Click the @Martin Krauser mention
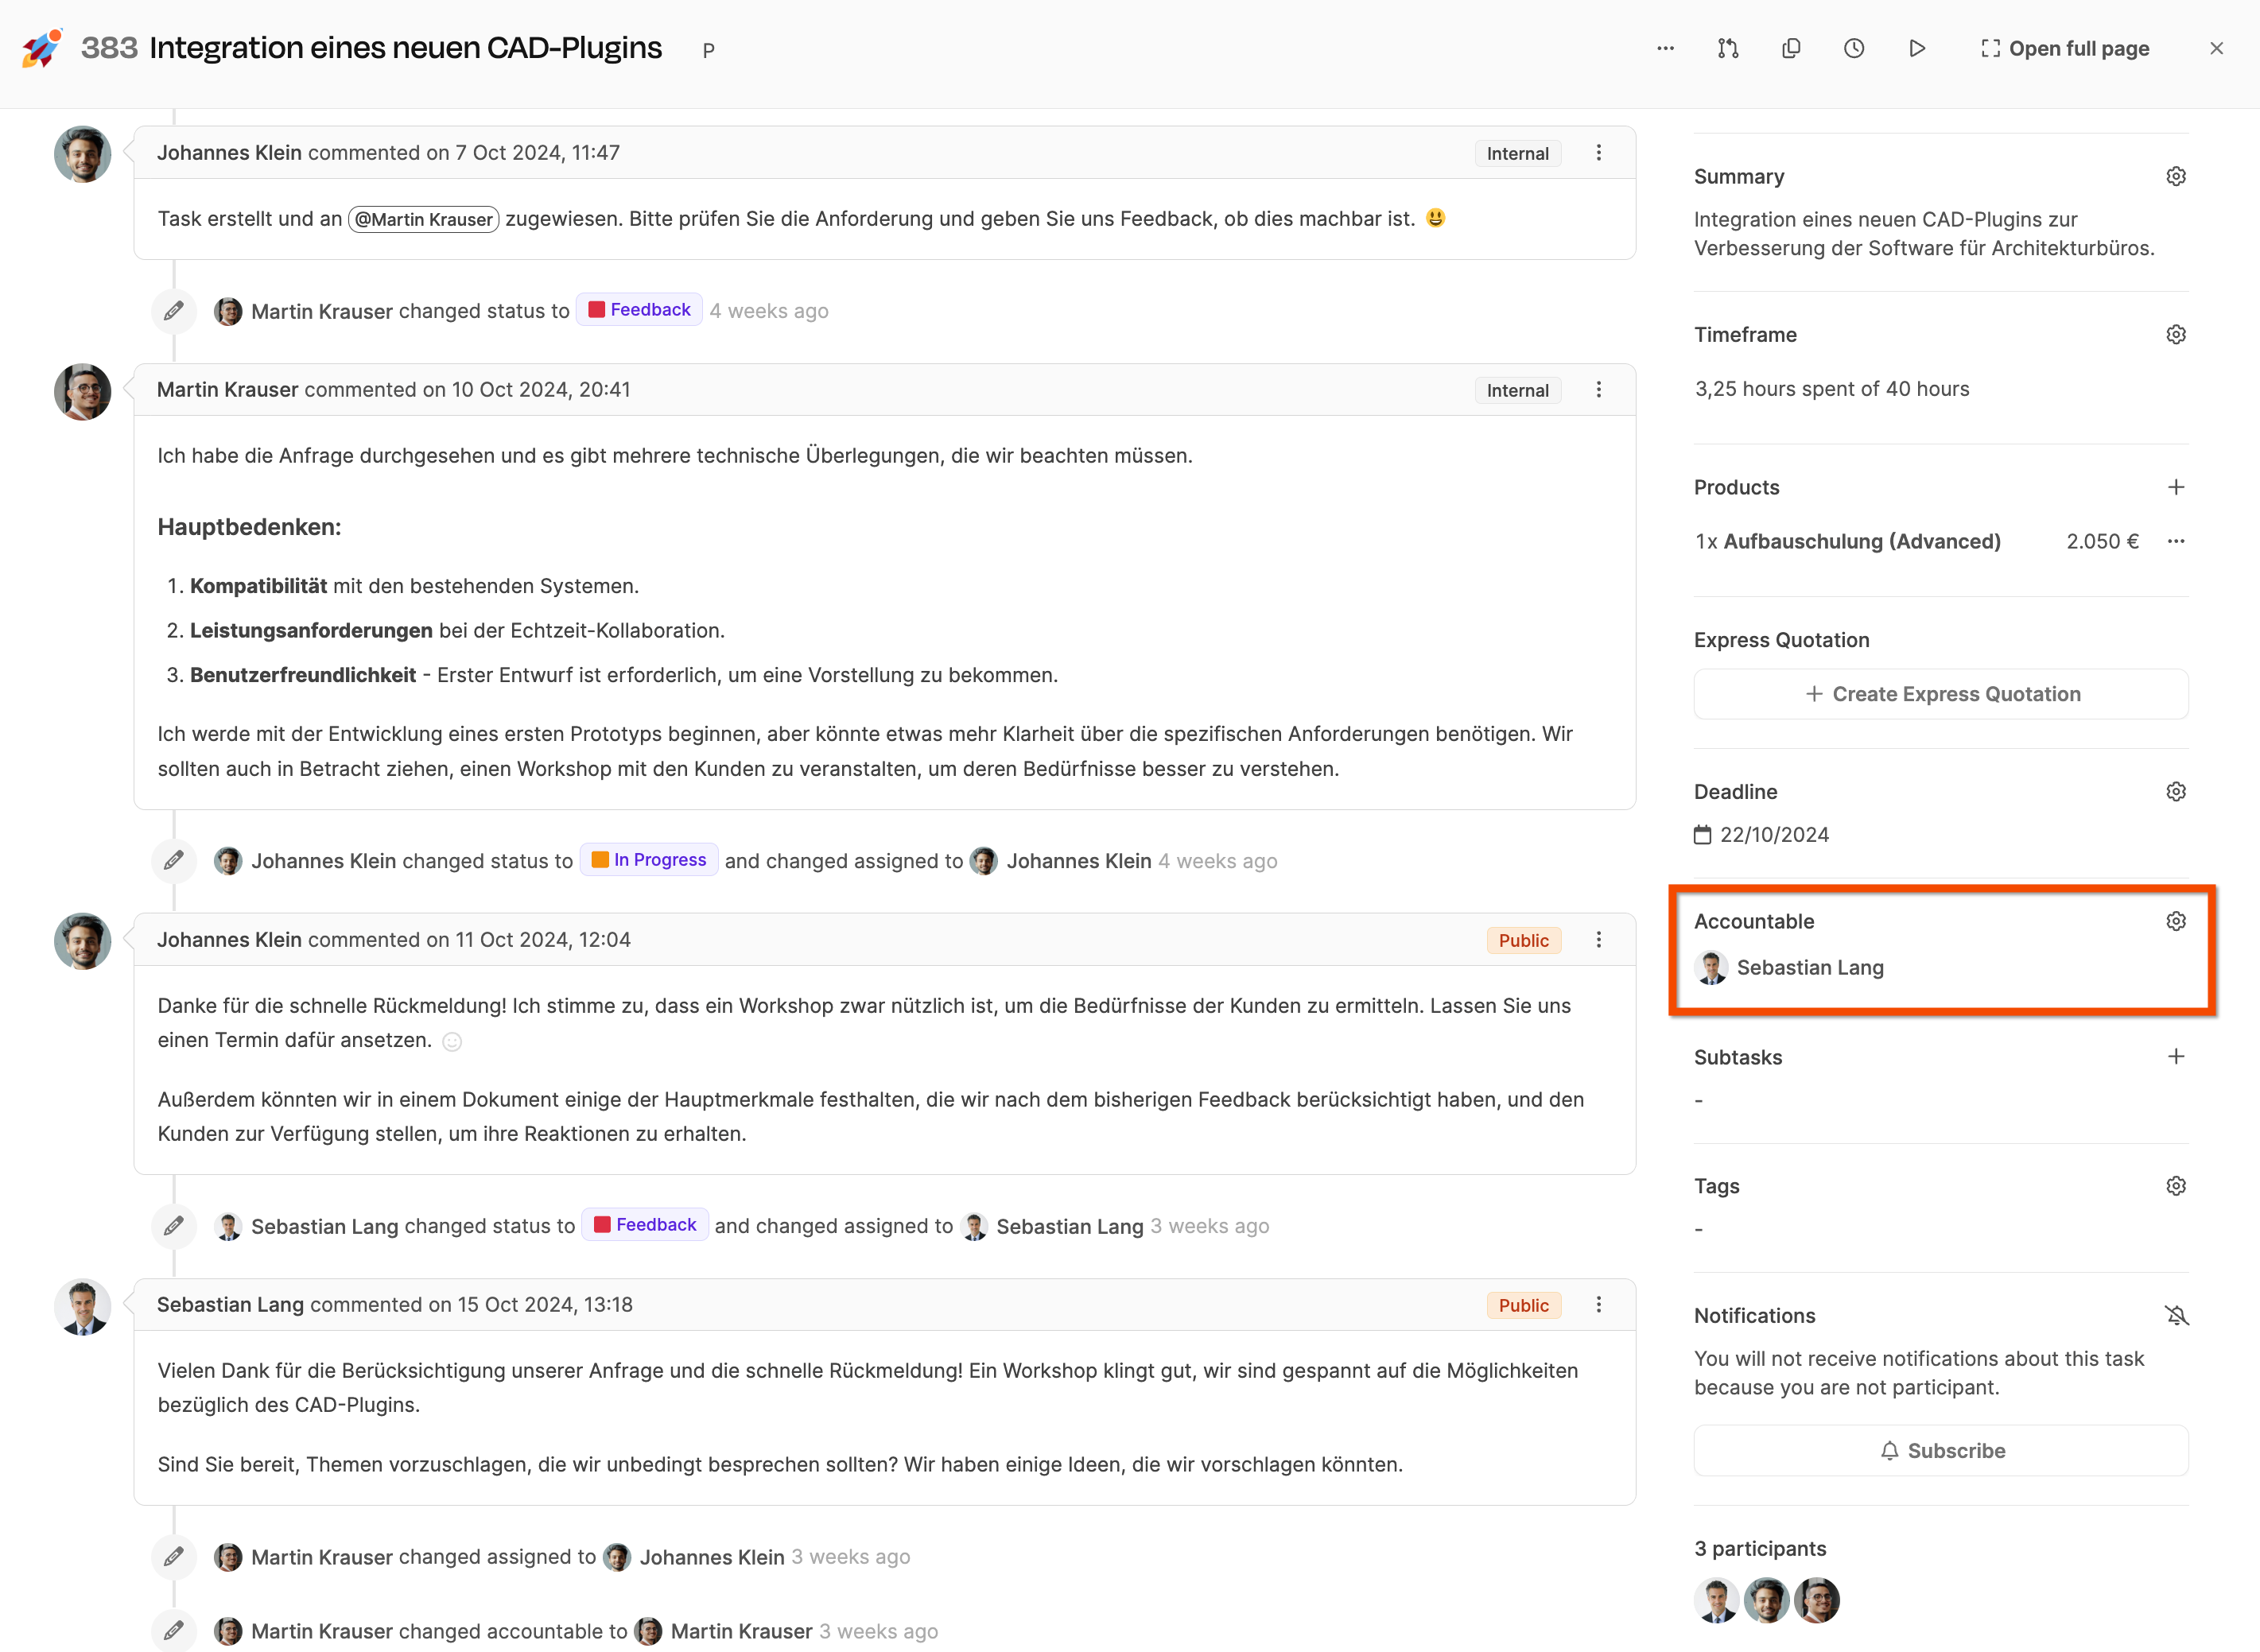The image size is (2260, 1652). [x=424, y=219]
